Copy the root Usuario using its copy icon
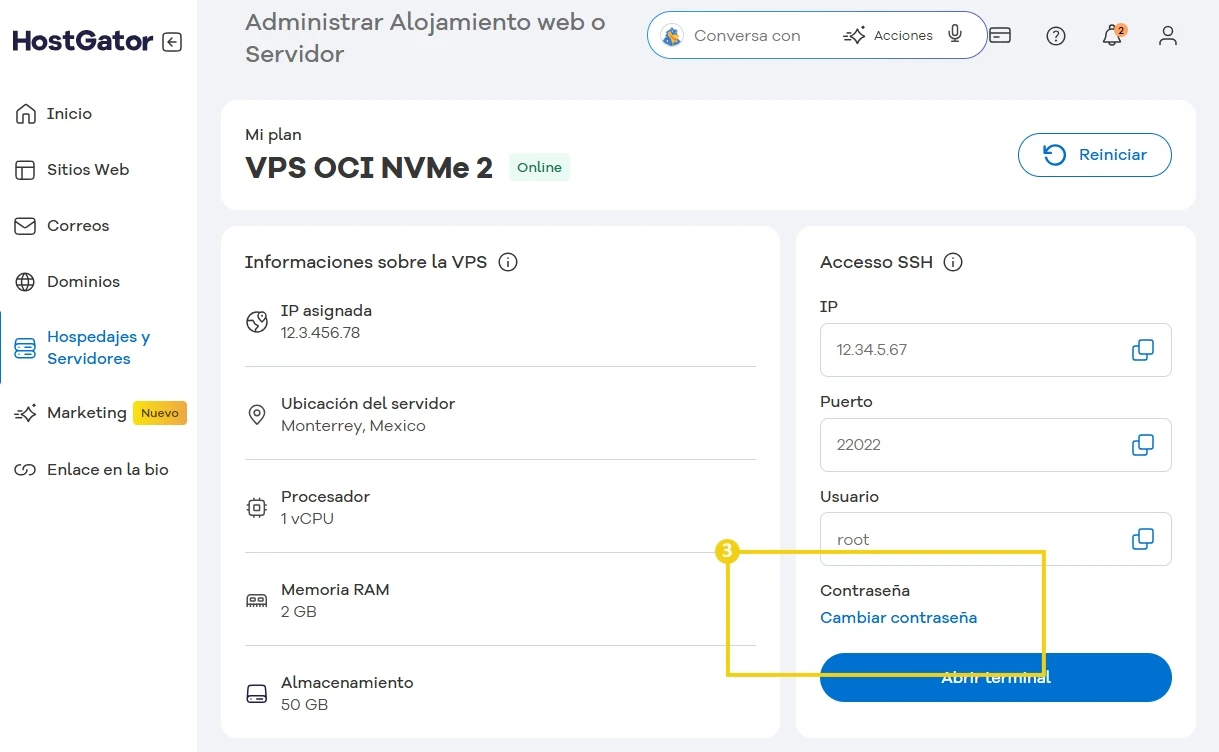The height and width of the screenshot is (752, 1219). coord(1142,539)
